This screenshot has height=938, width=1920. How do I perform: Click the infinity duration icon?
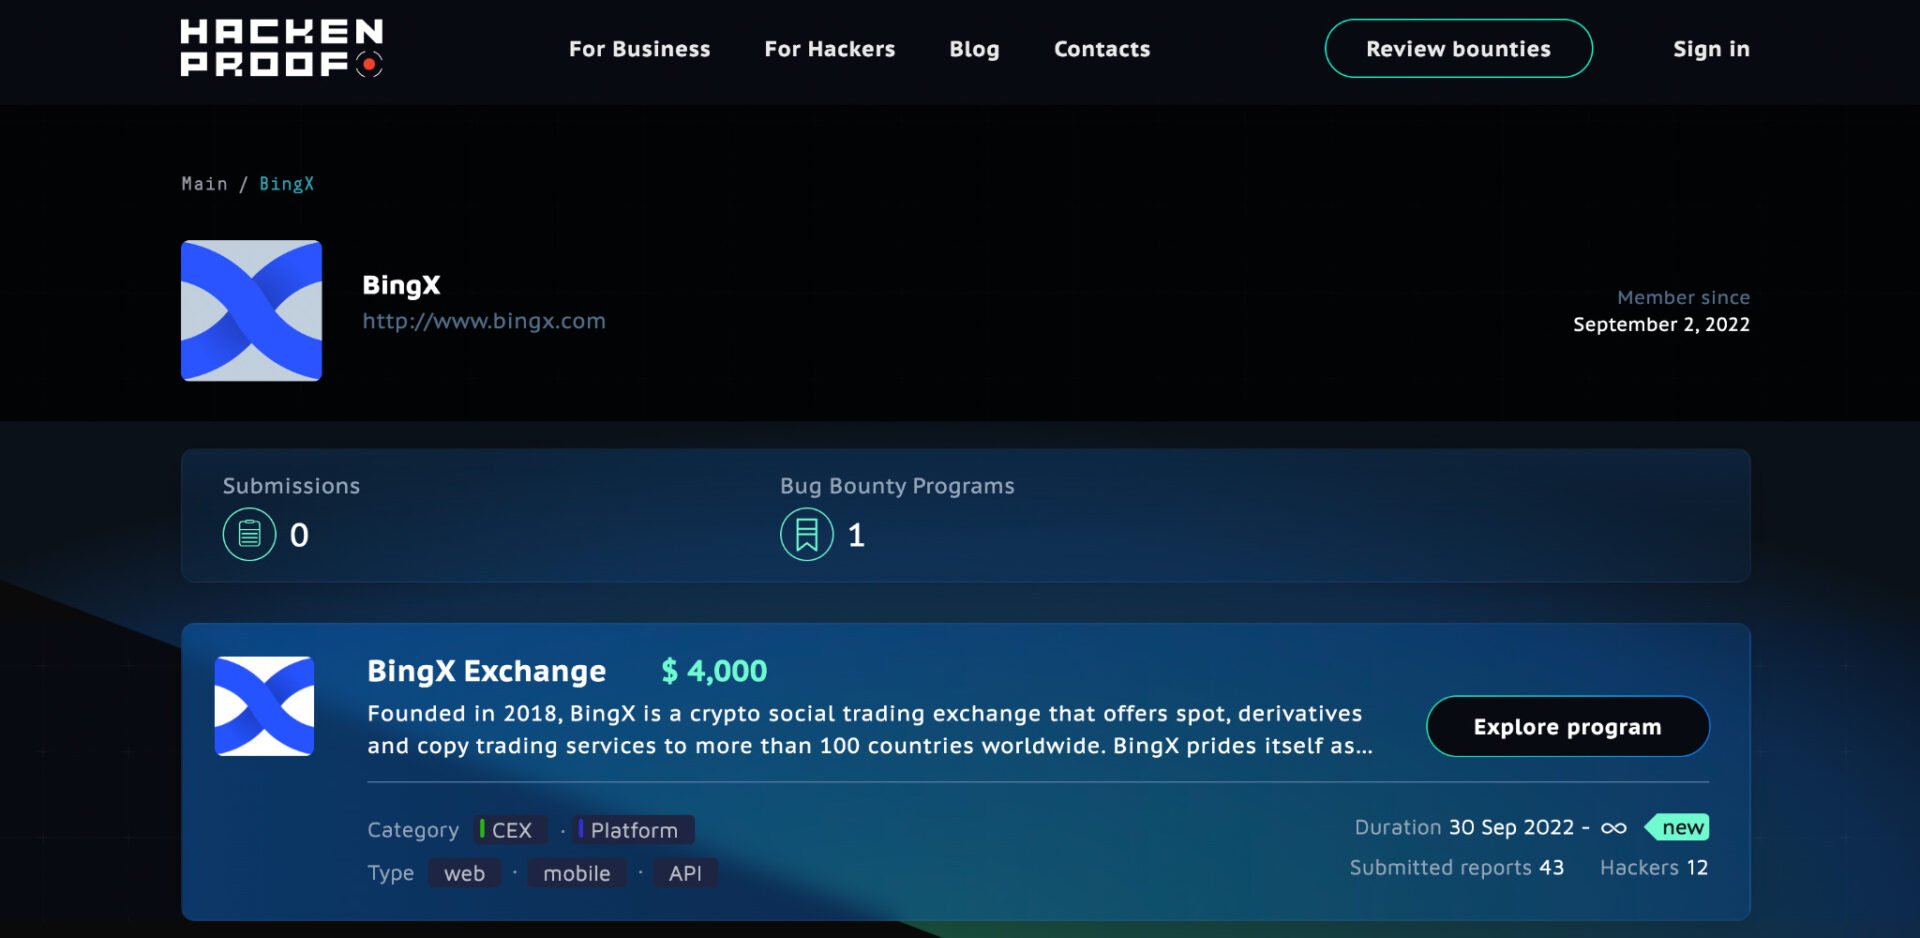[x=1613, y=828]
